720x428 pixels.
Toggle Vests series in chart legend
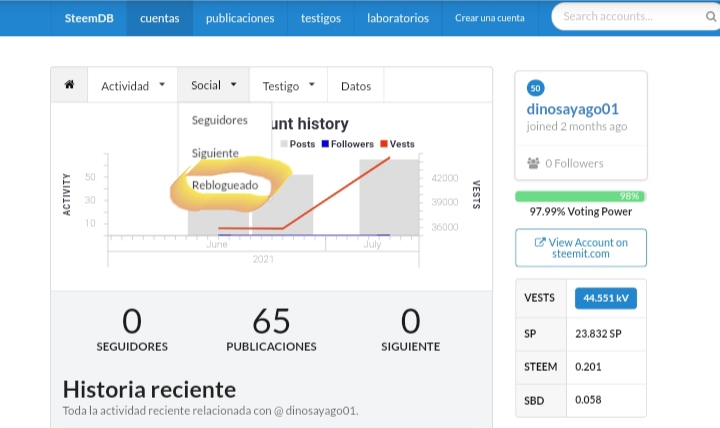tap(398, 144)
